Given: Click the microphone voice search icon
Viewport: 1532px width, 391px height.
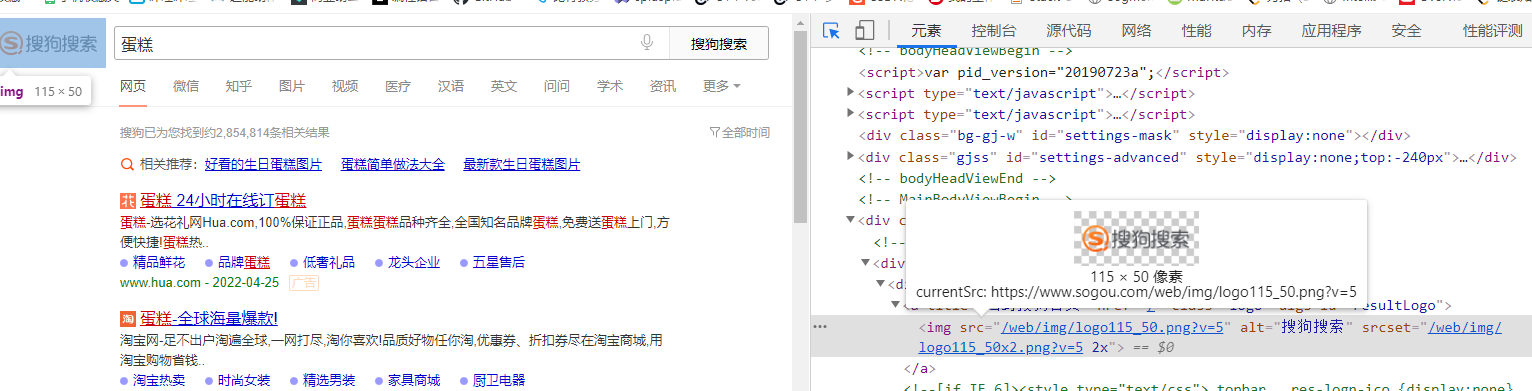Looking at the screenshot, I should (647, 43).
